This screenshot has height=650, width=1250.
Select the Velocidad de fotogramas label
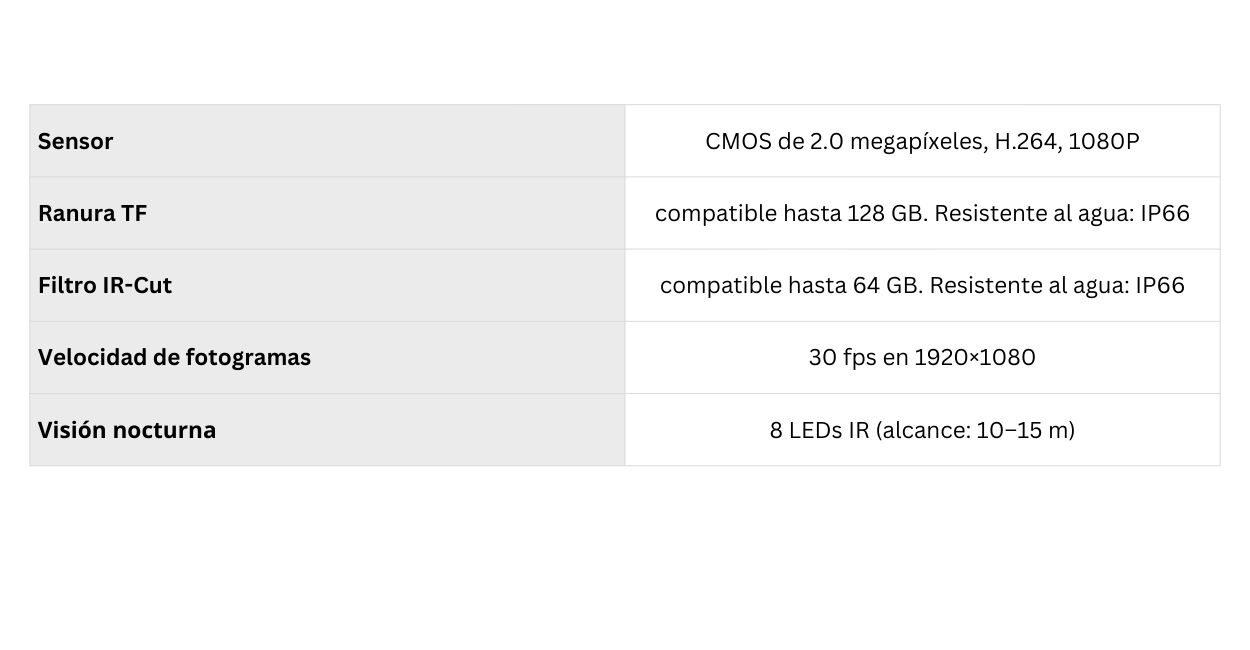[x=174, y=357]
